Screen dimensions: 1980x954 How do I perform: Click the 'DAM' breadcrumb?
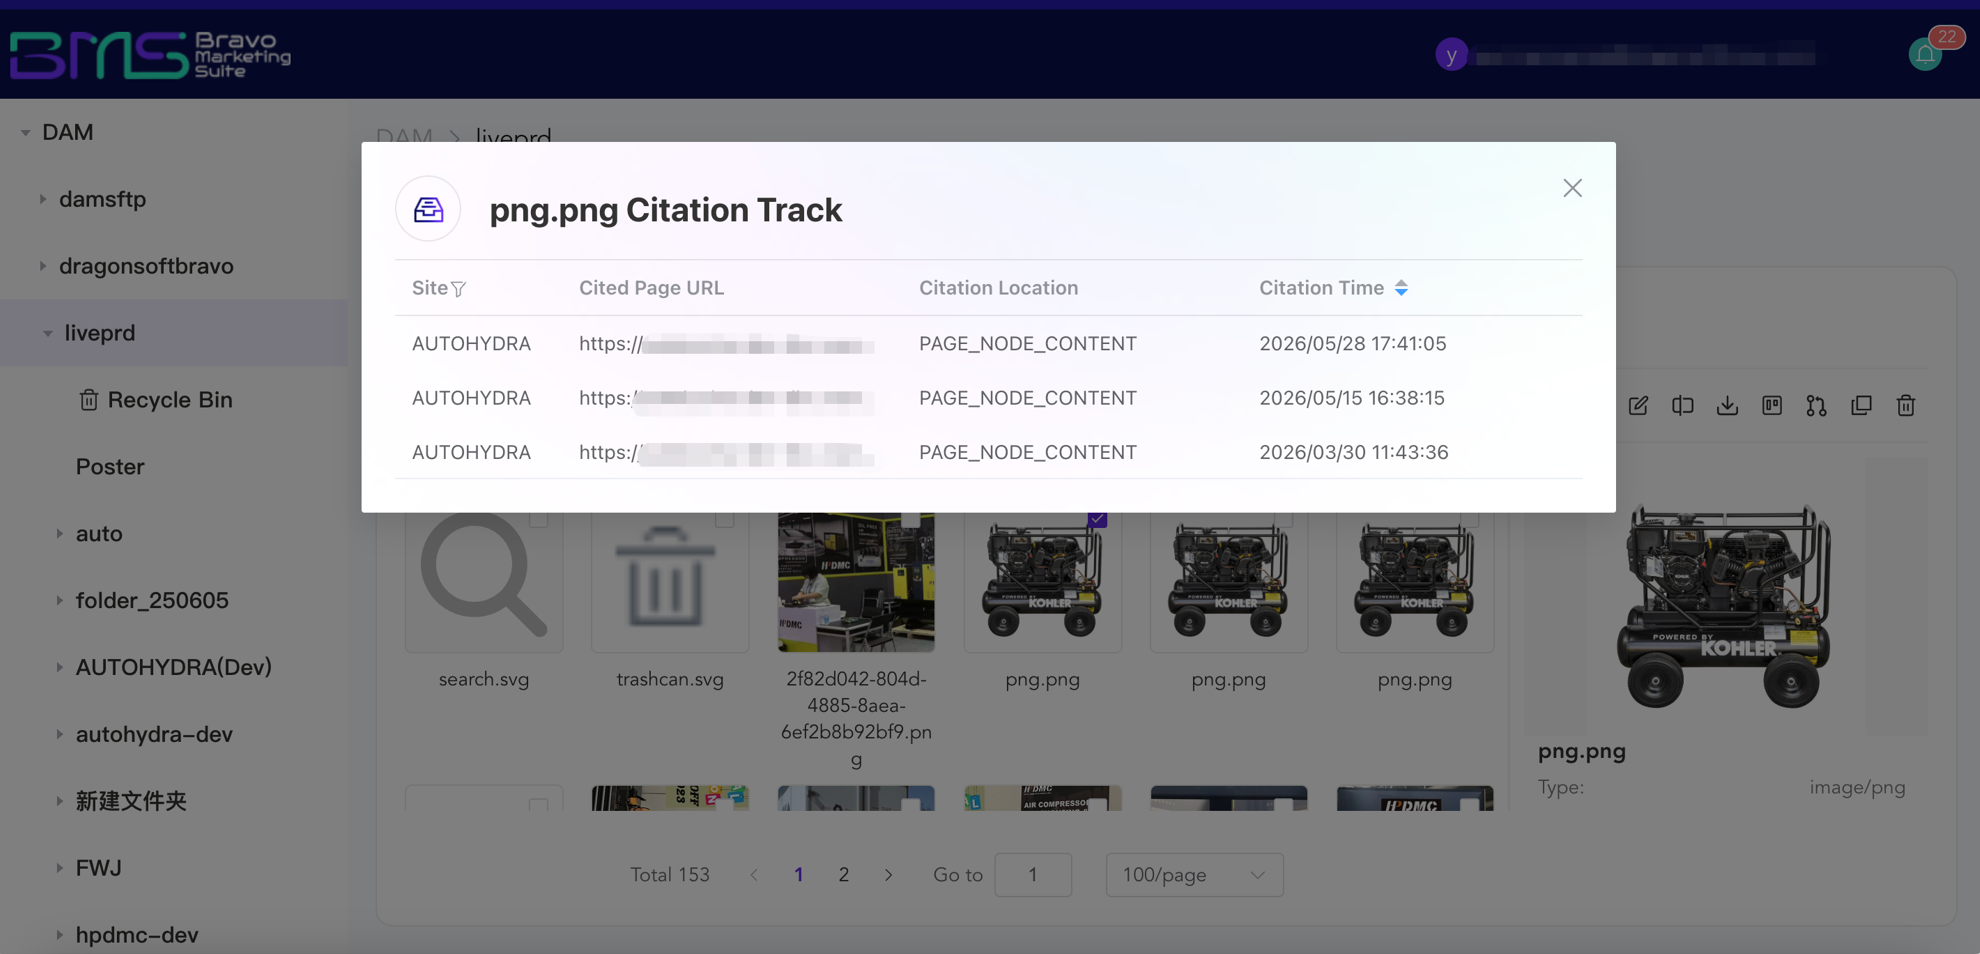(404, 136)
